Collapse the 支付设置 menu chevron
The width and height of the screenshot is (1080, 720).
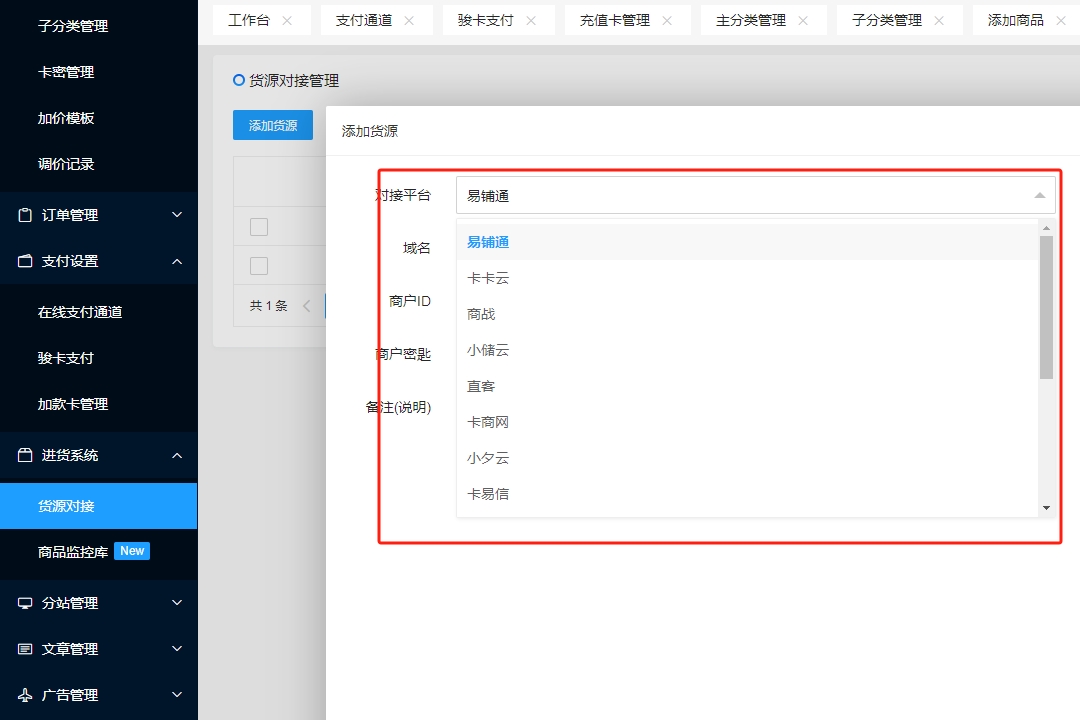(x=177, y=261)
